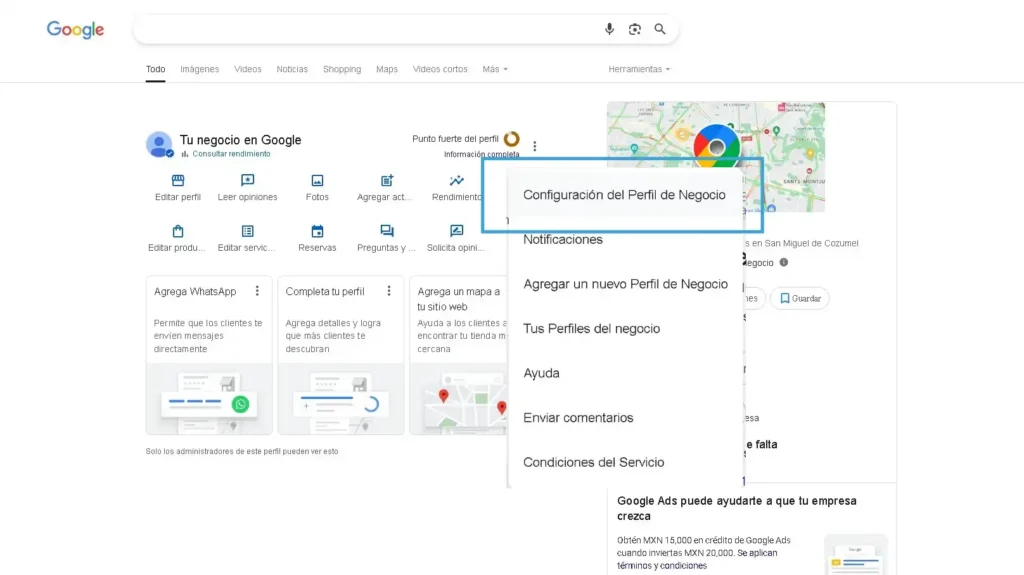
Task: Click Solicita opini... review request icon
Action: 456,231
